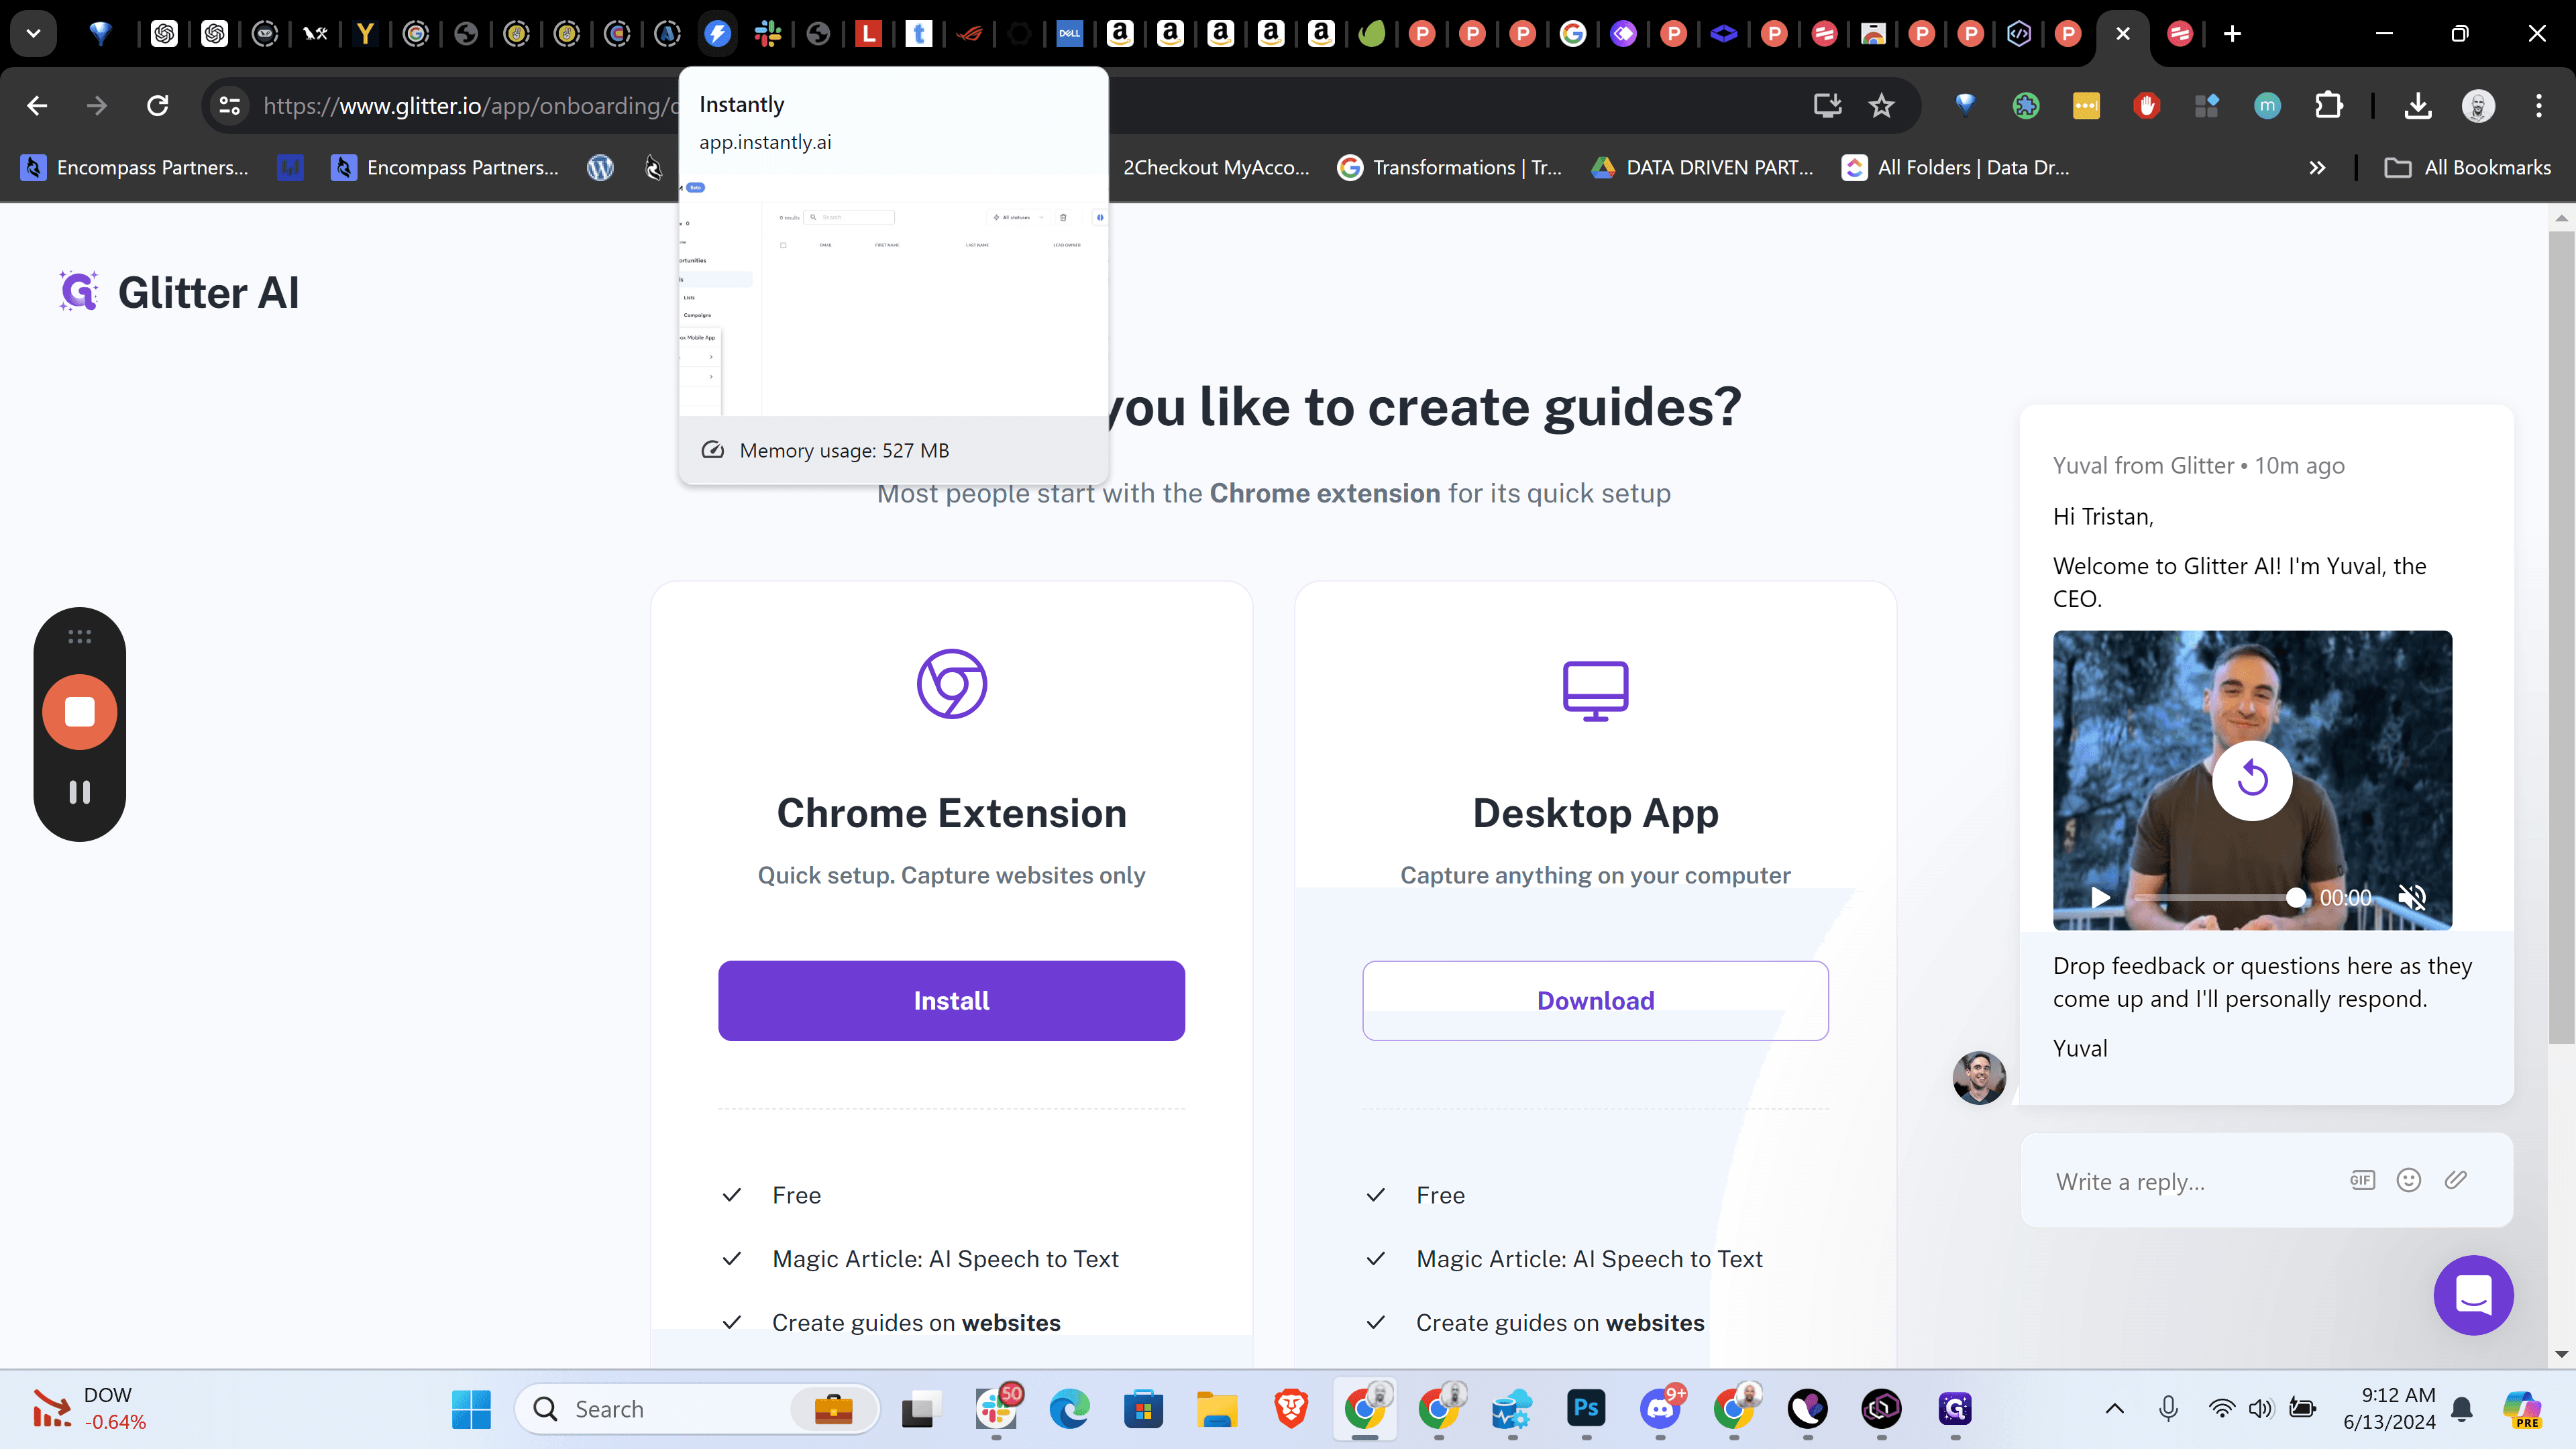Reload the Glitter onboarding page
The height and width of the screenshot is (1449, 2576).
click(157, 105)
